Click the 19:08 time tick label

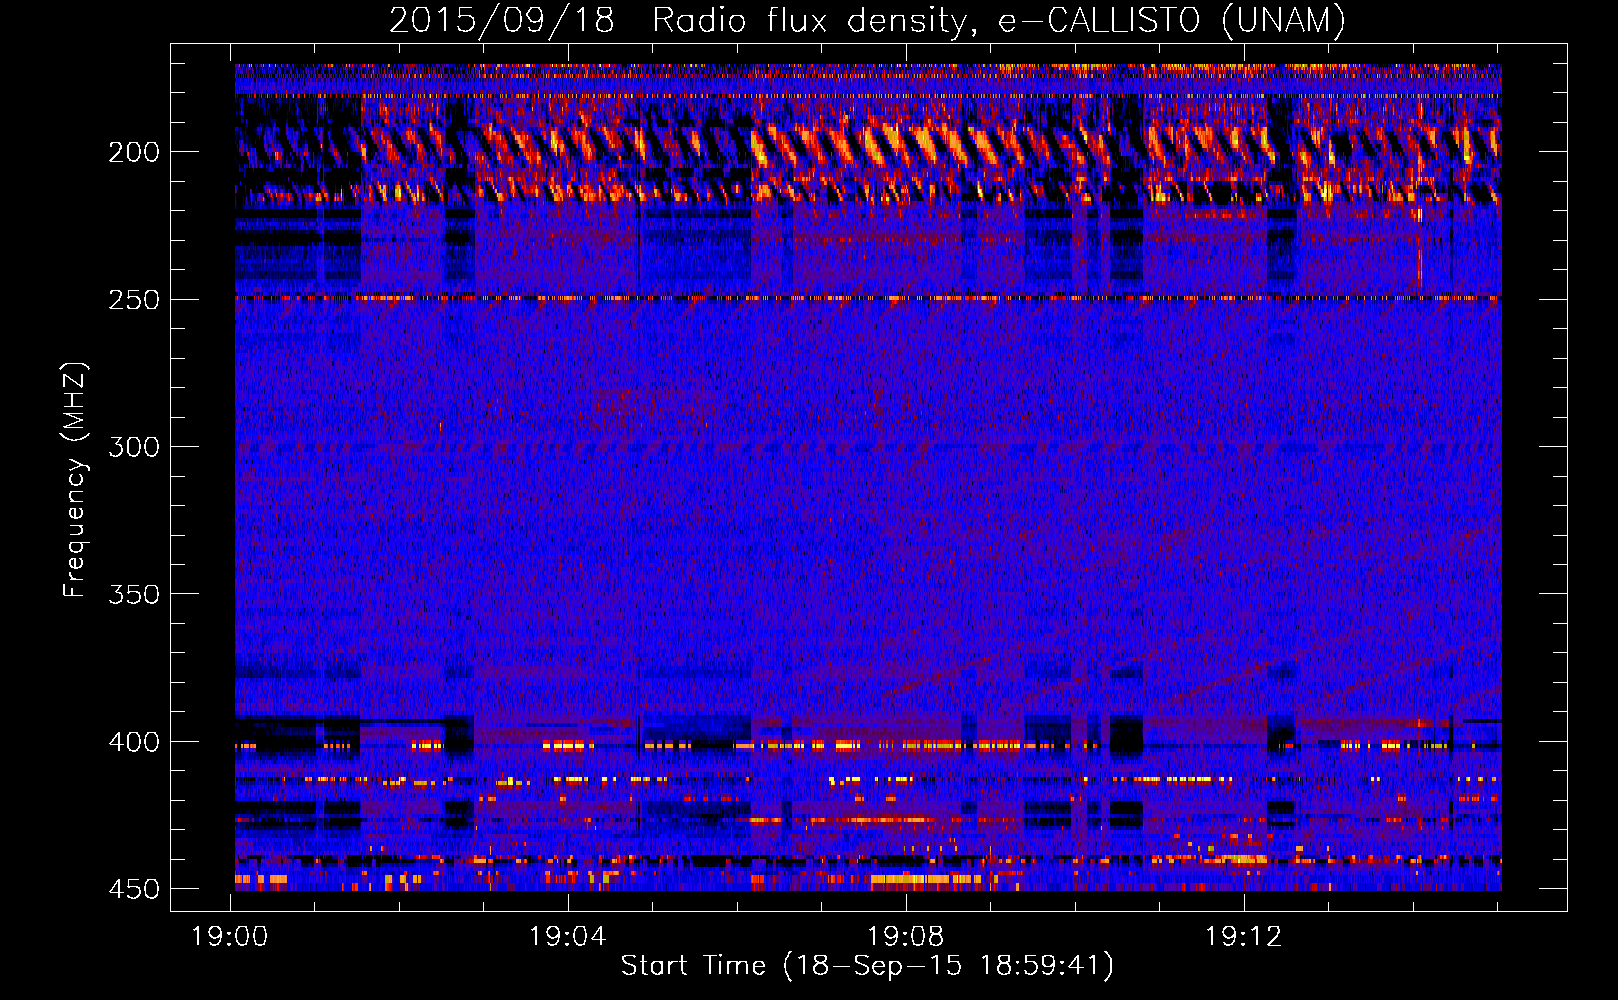[906, 937]
